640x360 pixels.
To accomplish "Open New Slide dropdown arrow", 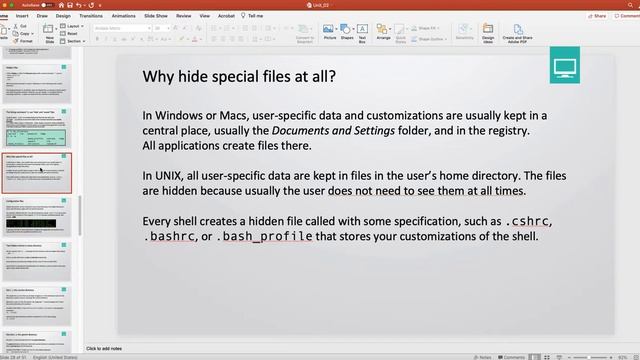I will click(x=56, y=29).
